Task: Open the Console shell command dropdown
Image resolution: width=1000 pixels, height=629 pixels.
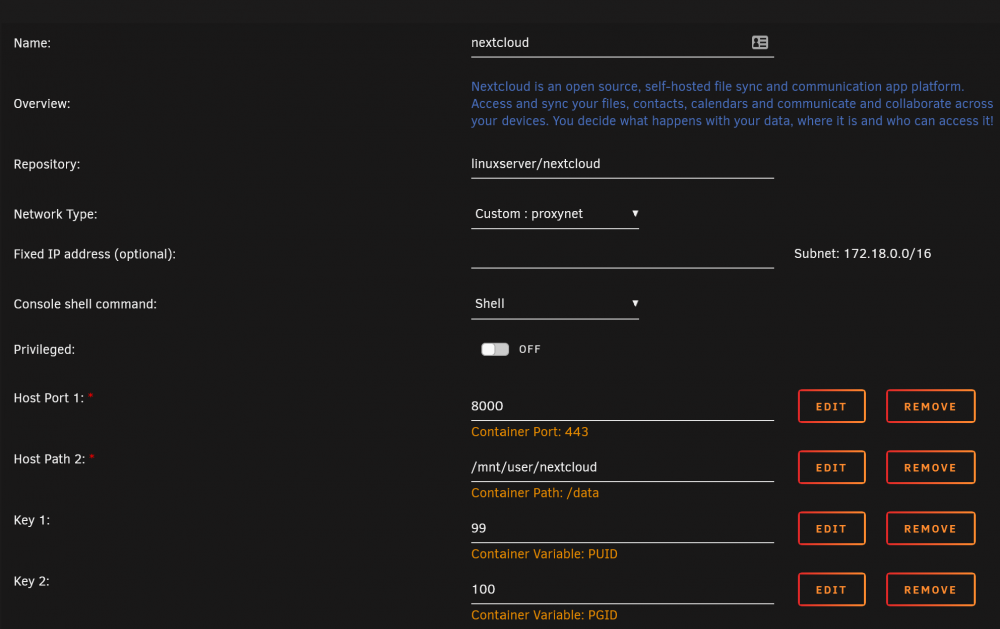Action: click(555, 304)
